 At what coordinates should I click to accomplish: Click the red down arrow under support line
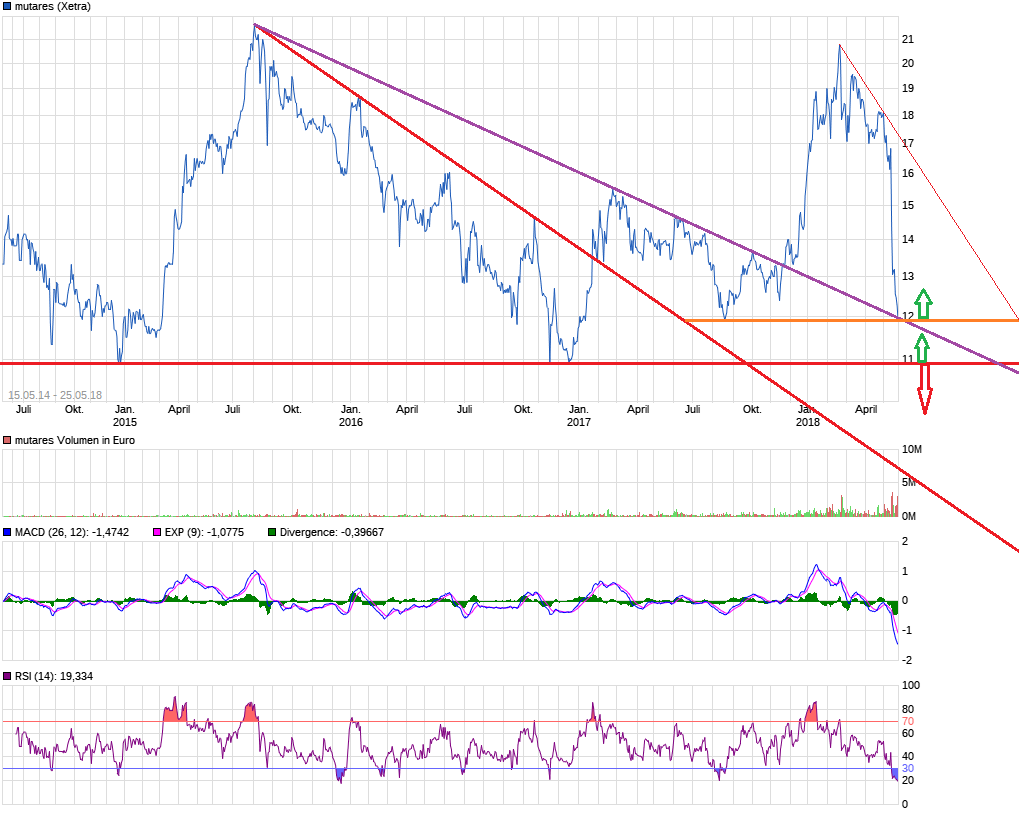925,388
